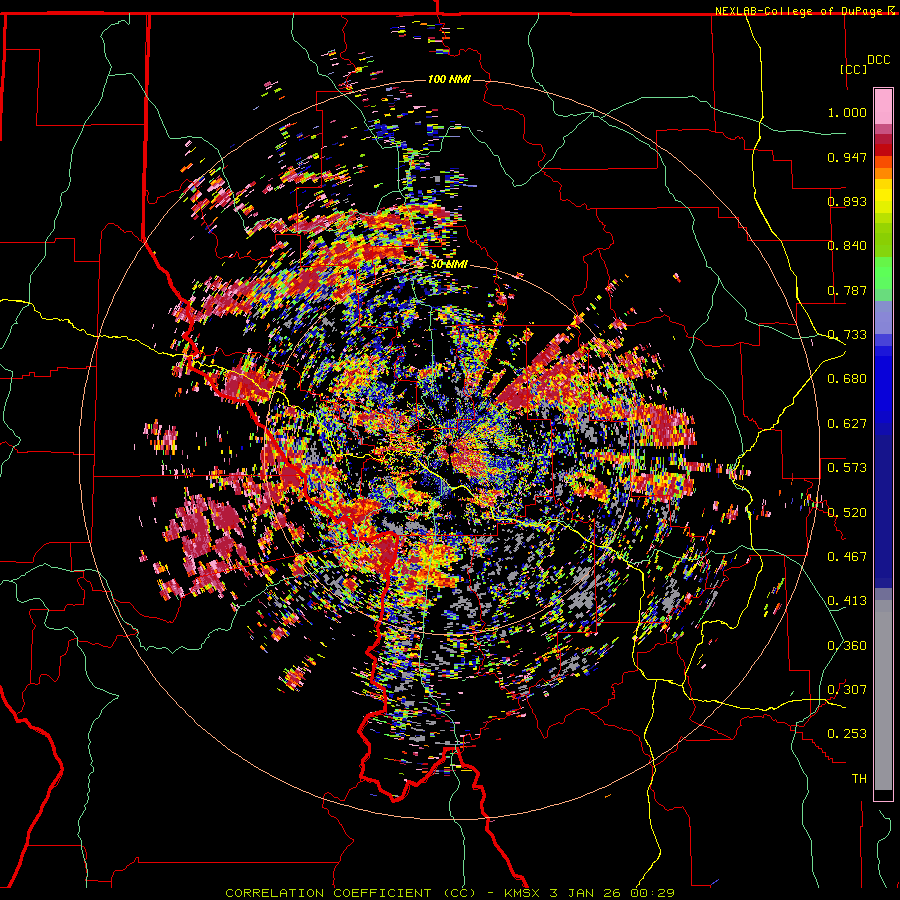This screenshot has width=900, height=900.
Task: Click the 0.947 legend value
Action: point(847,157)
